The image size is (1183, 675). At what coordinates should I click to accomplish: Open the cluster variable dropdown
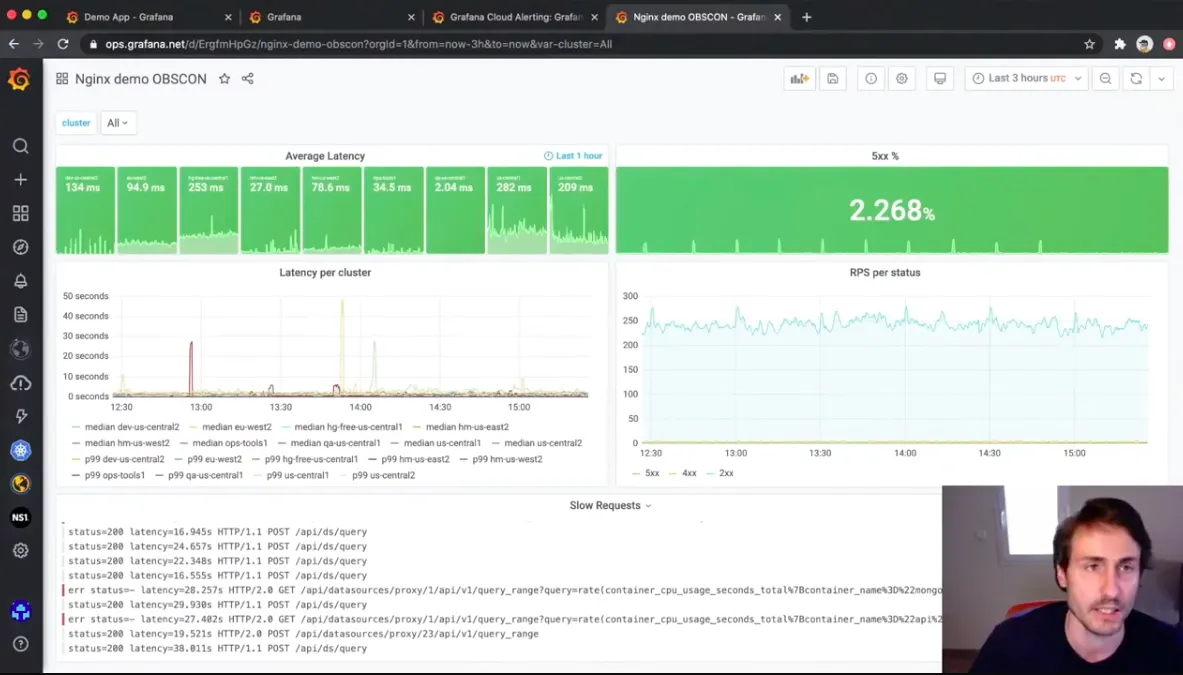(x=117, y=123)
